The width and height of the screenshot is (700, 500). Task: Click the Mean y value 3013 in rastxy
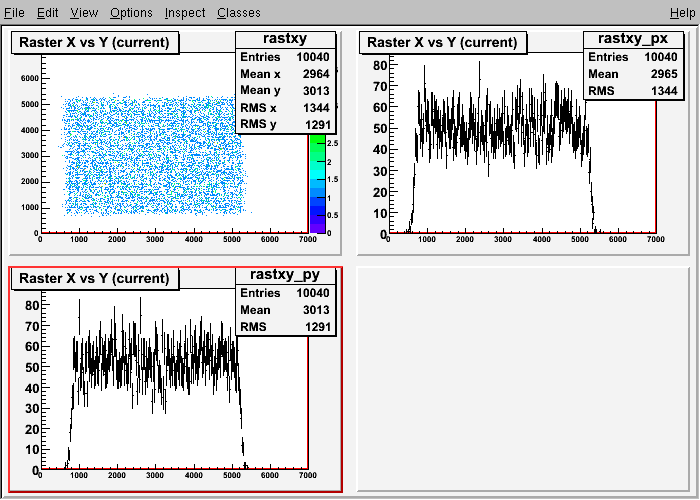point(316,91)
